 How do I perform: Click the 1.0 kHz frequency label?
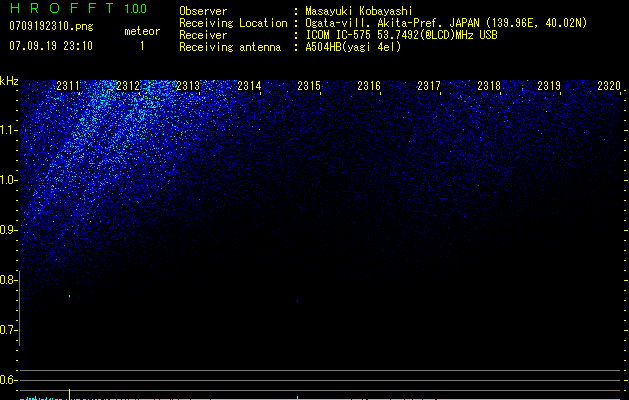(8, 180)
